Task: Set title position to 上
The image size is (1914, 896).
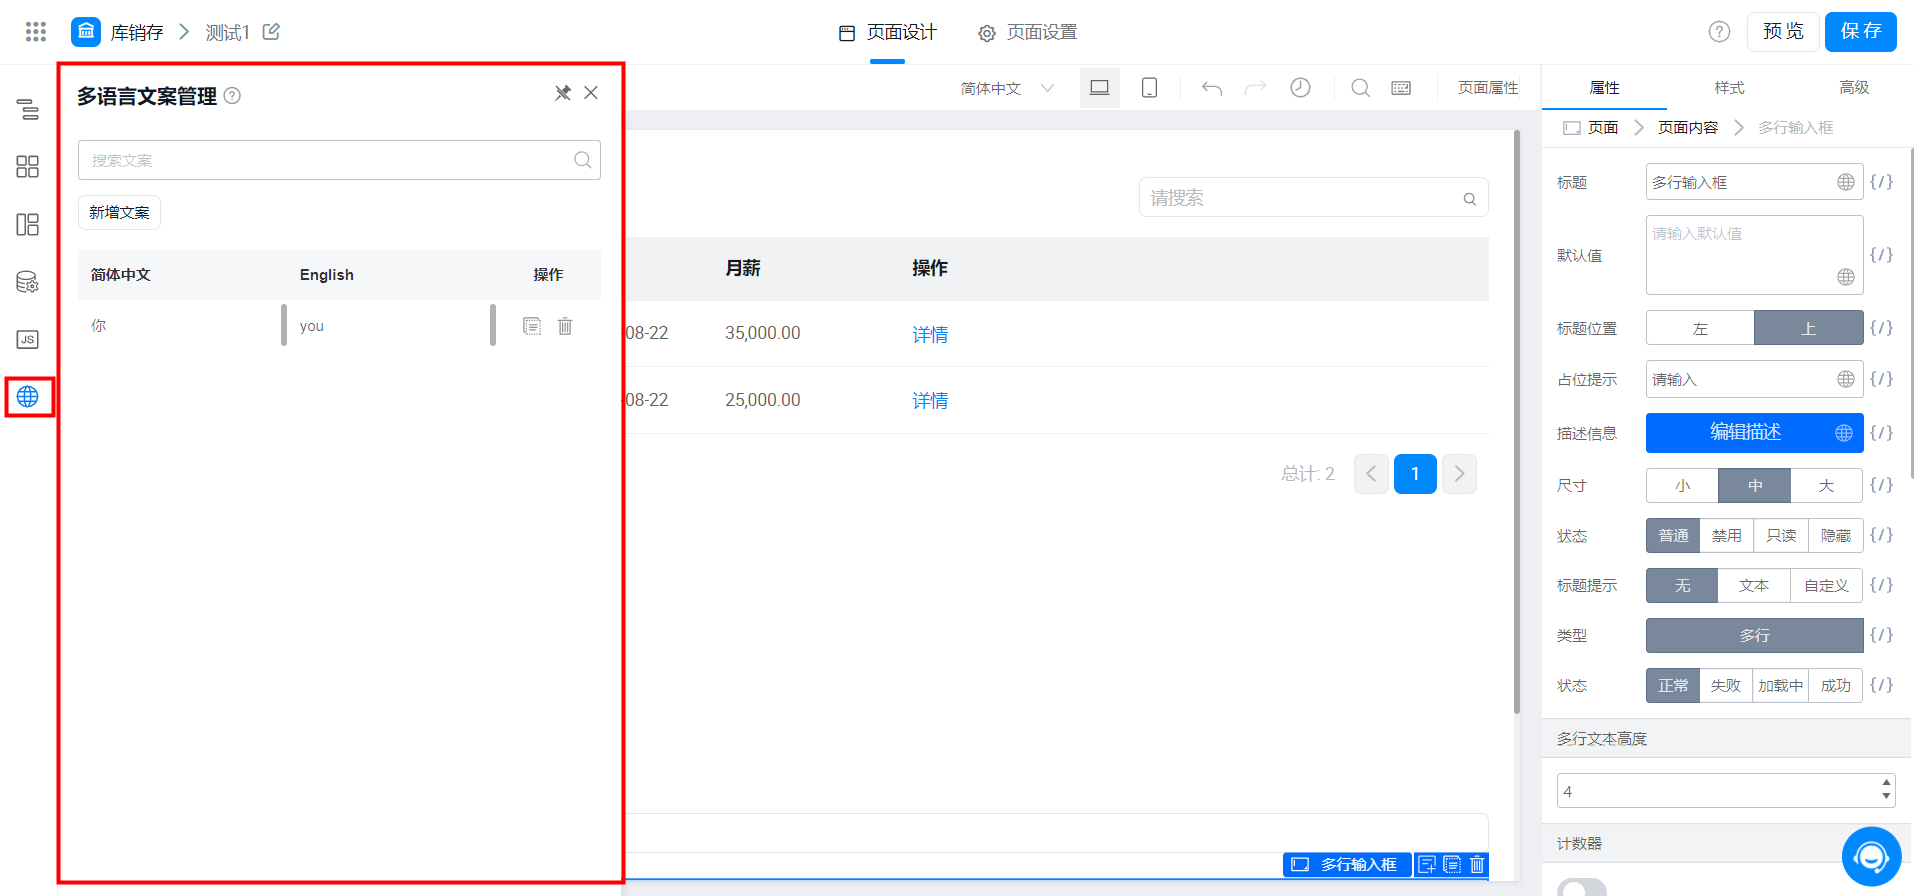Action: coord(1808,328)
